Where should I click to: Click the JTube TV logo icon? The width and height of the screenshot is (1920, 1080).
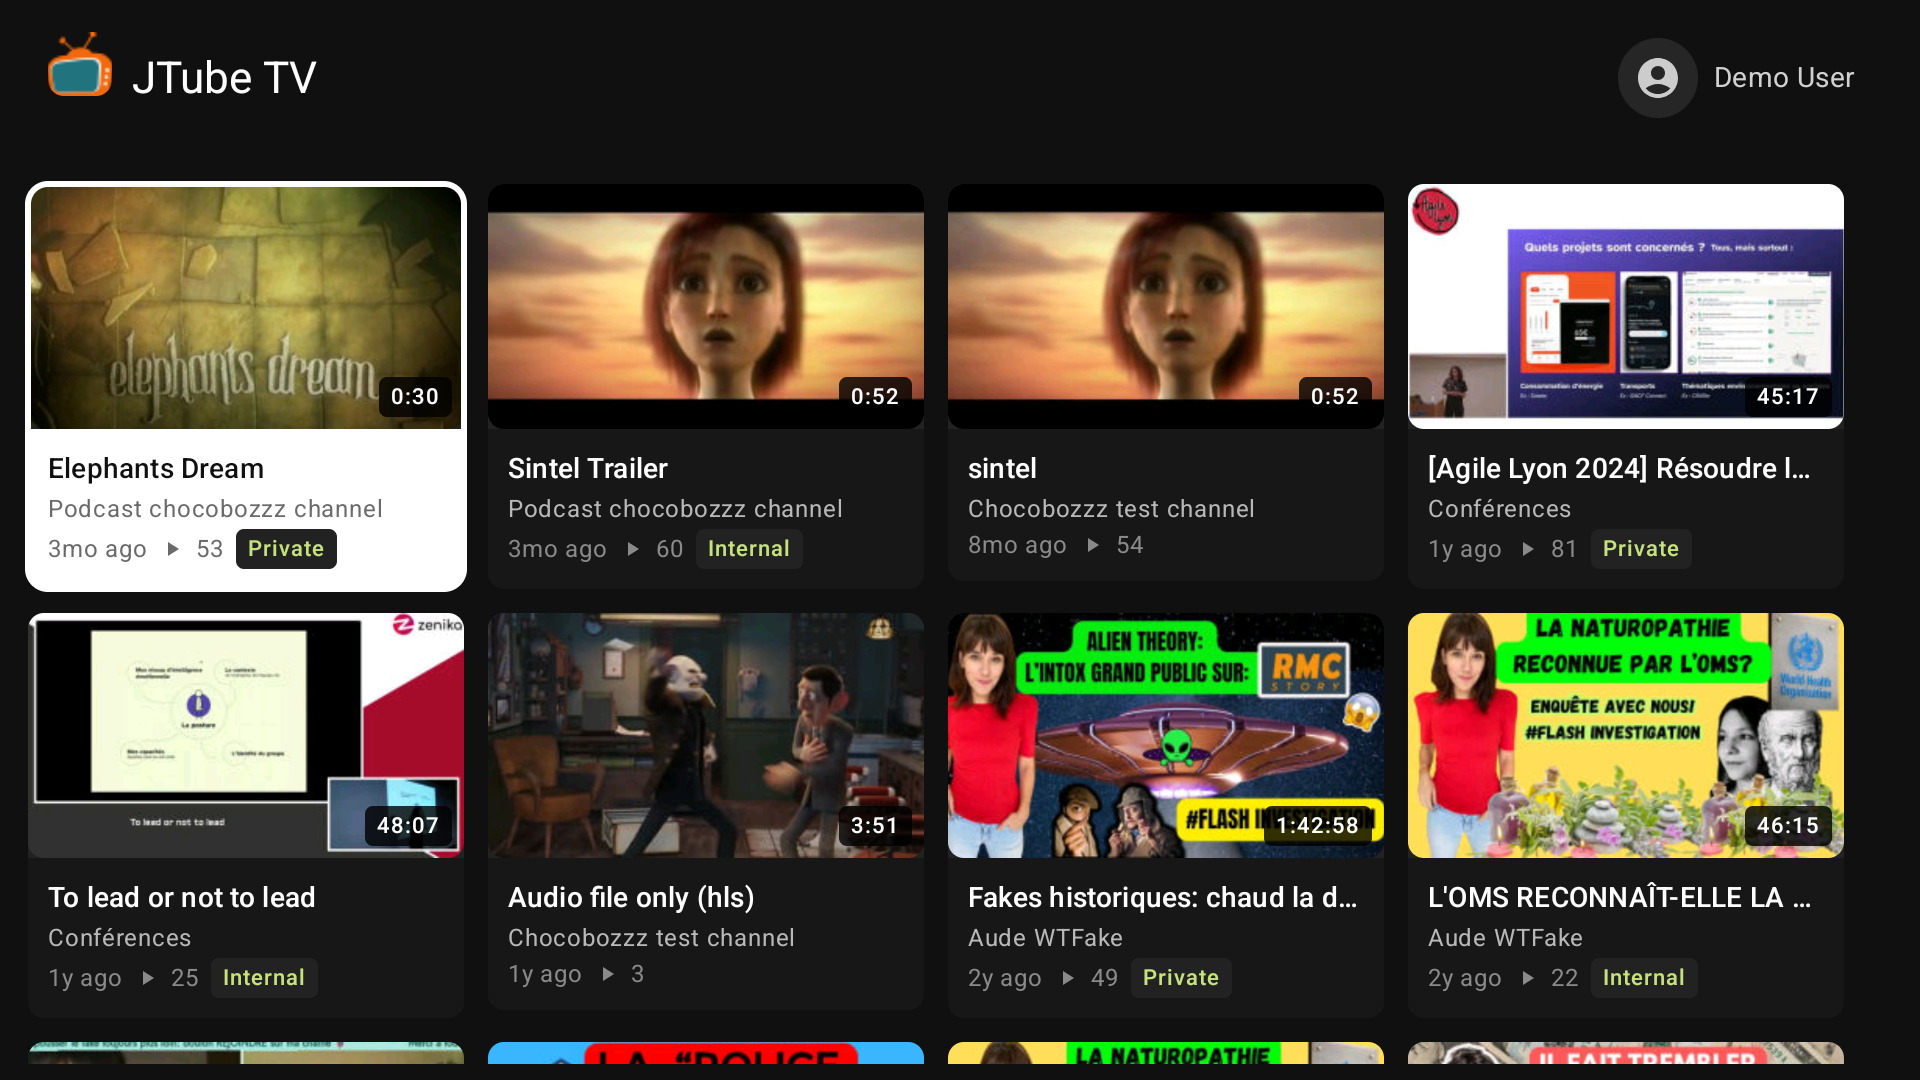80,66
